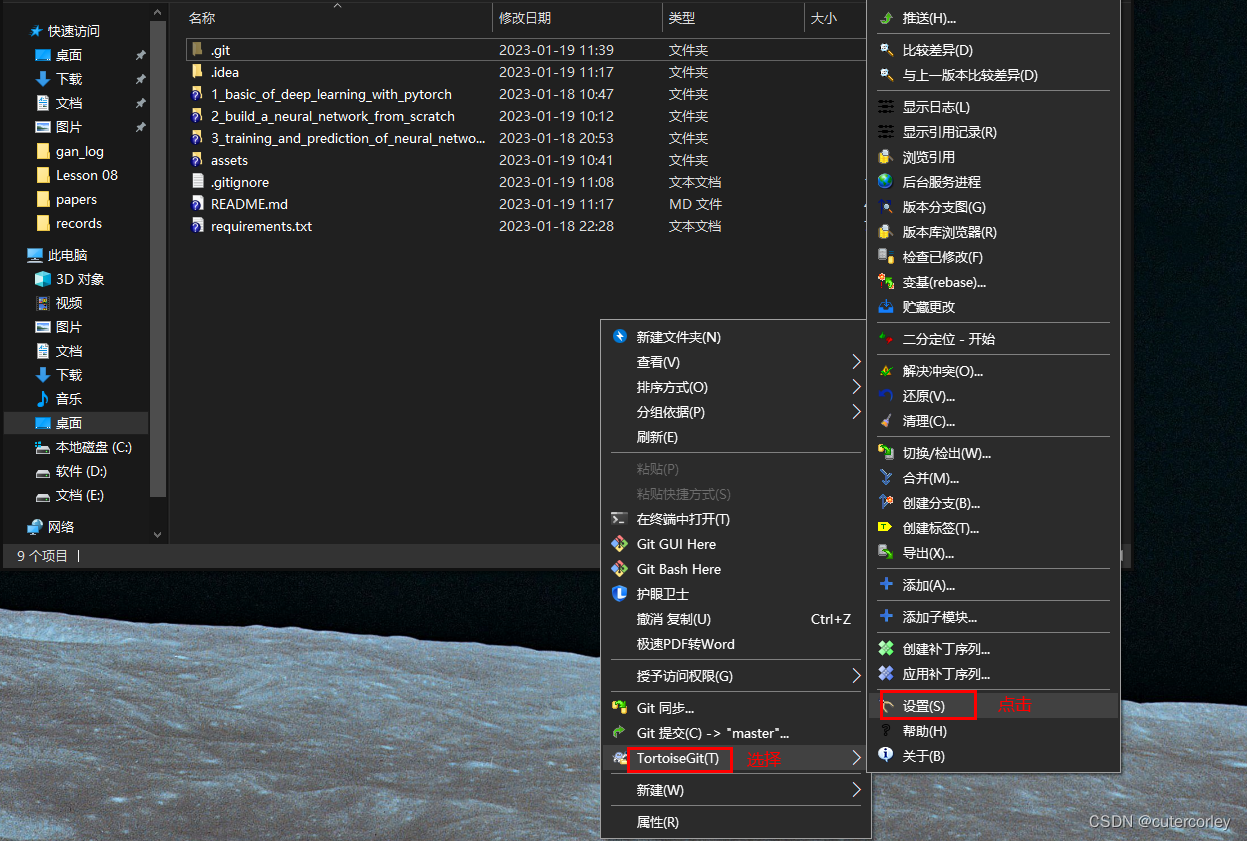Choose 帮助(H) in TortoiseGit submenu

pos(996,731)
